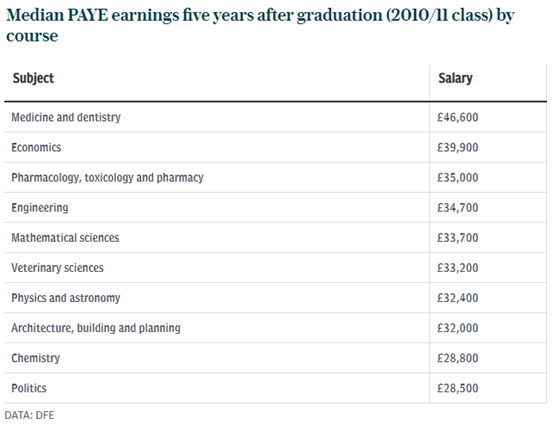Viewport: 553px width, 424px height.
Task: Click the Salary column header
Action: tap(455, 78)
